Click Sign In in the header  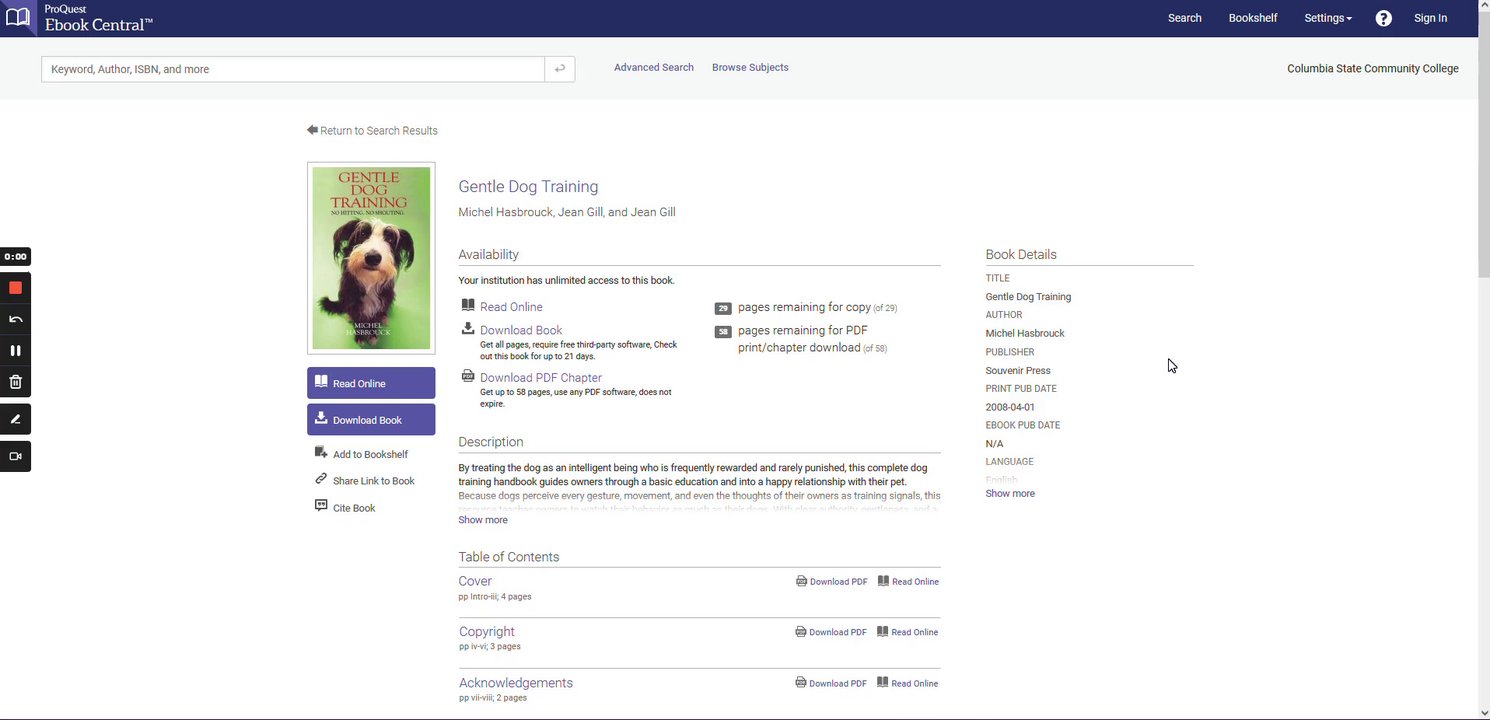point(1430,18)
